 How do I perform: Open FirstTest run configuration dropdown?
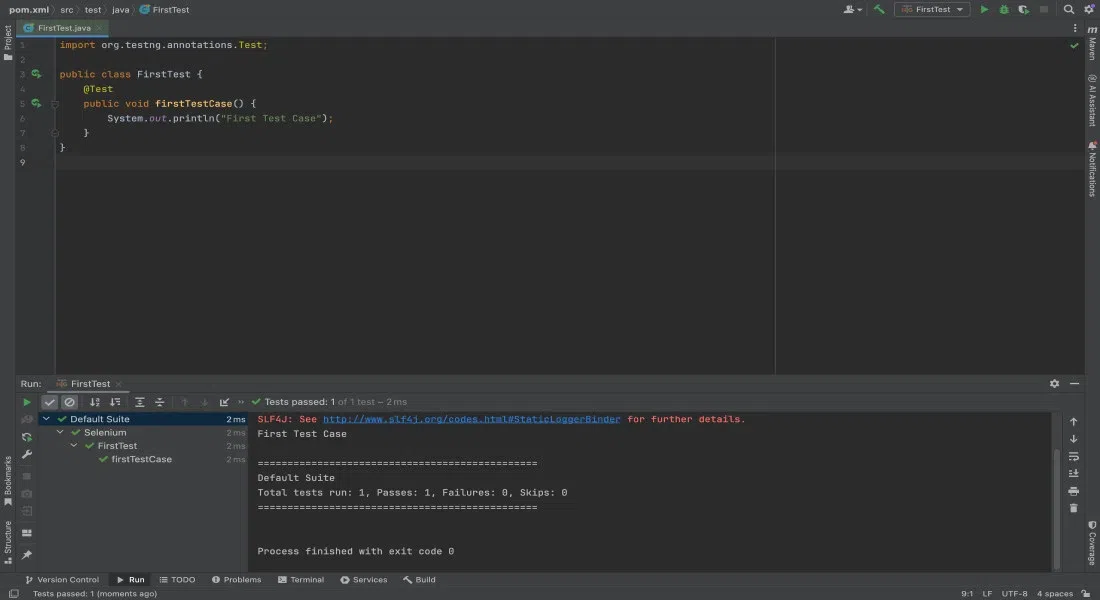932,9
